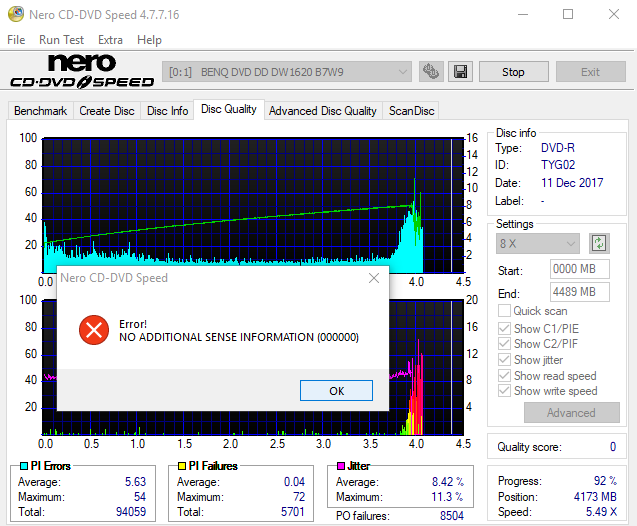Open the BENQ DVD drive selection dropdown
The image size is (637, 526).
click(287, 72)
